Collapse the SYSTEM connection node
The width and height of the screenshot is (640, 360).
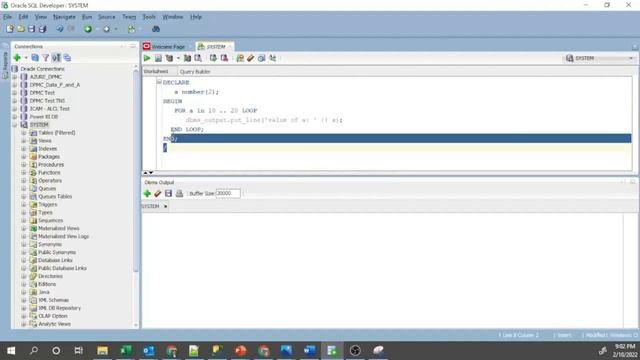click(x=15, y=124)
